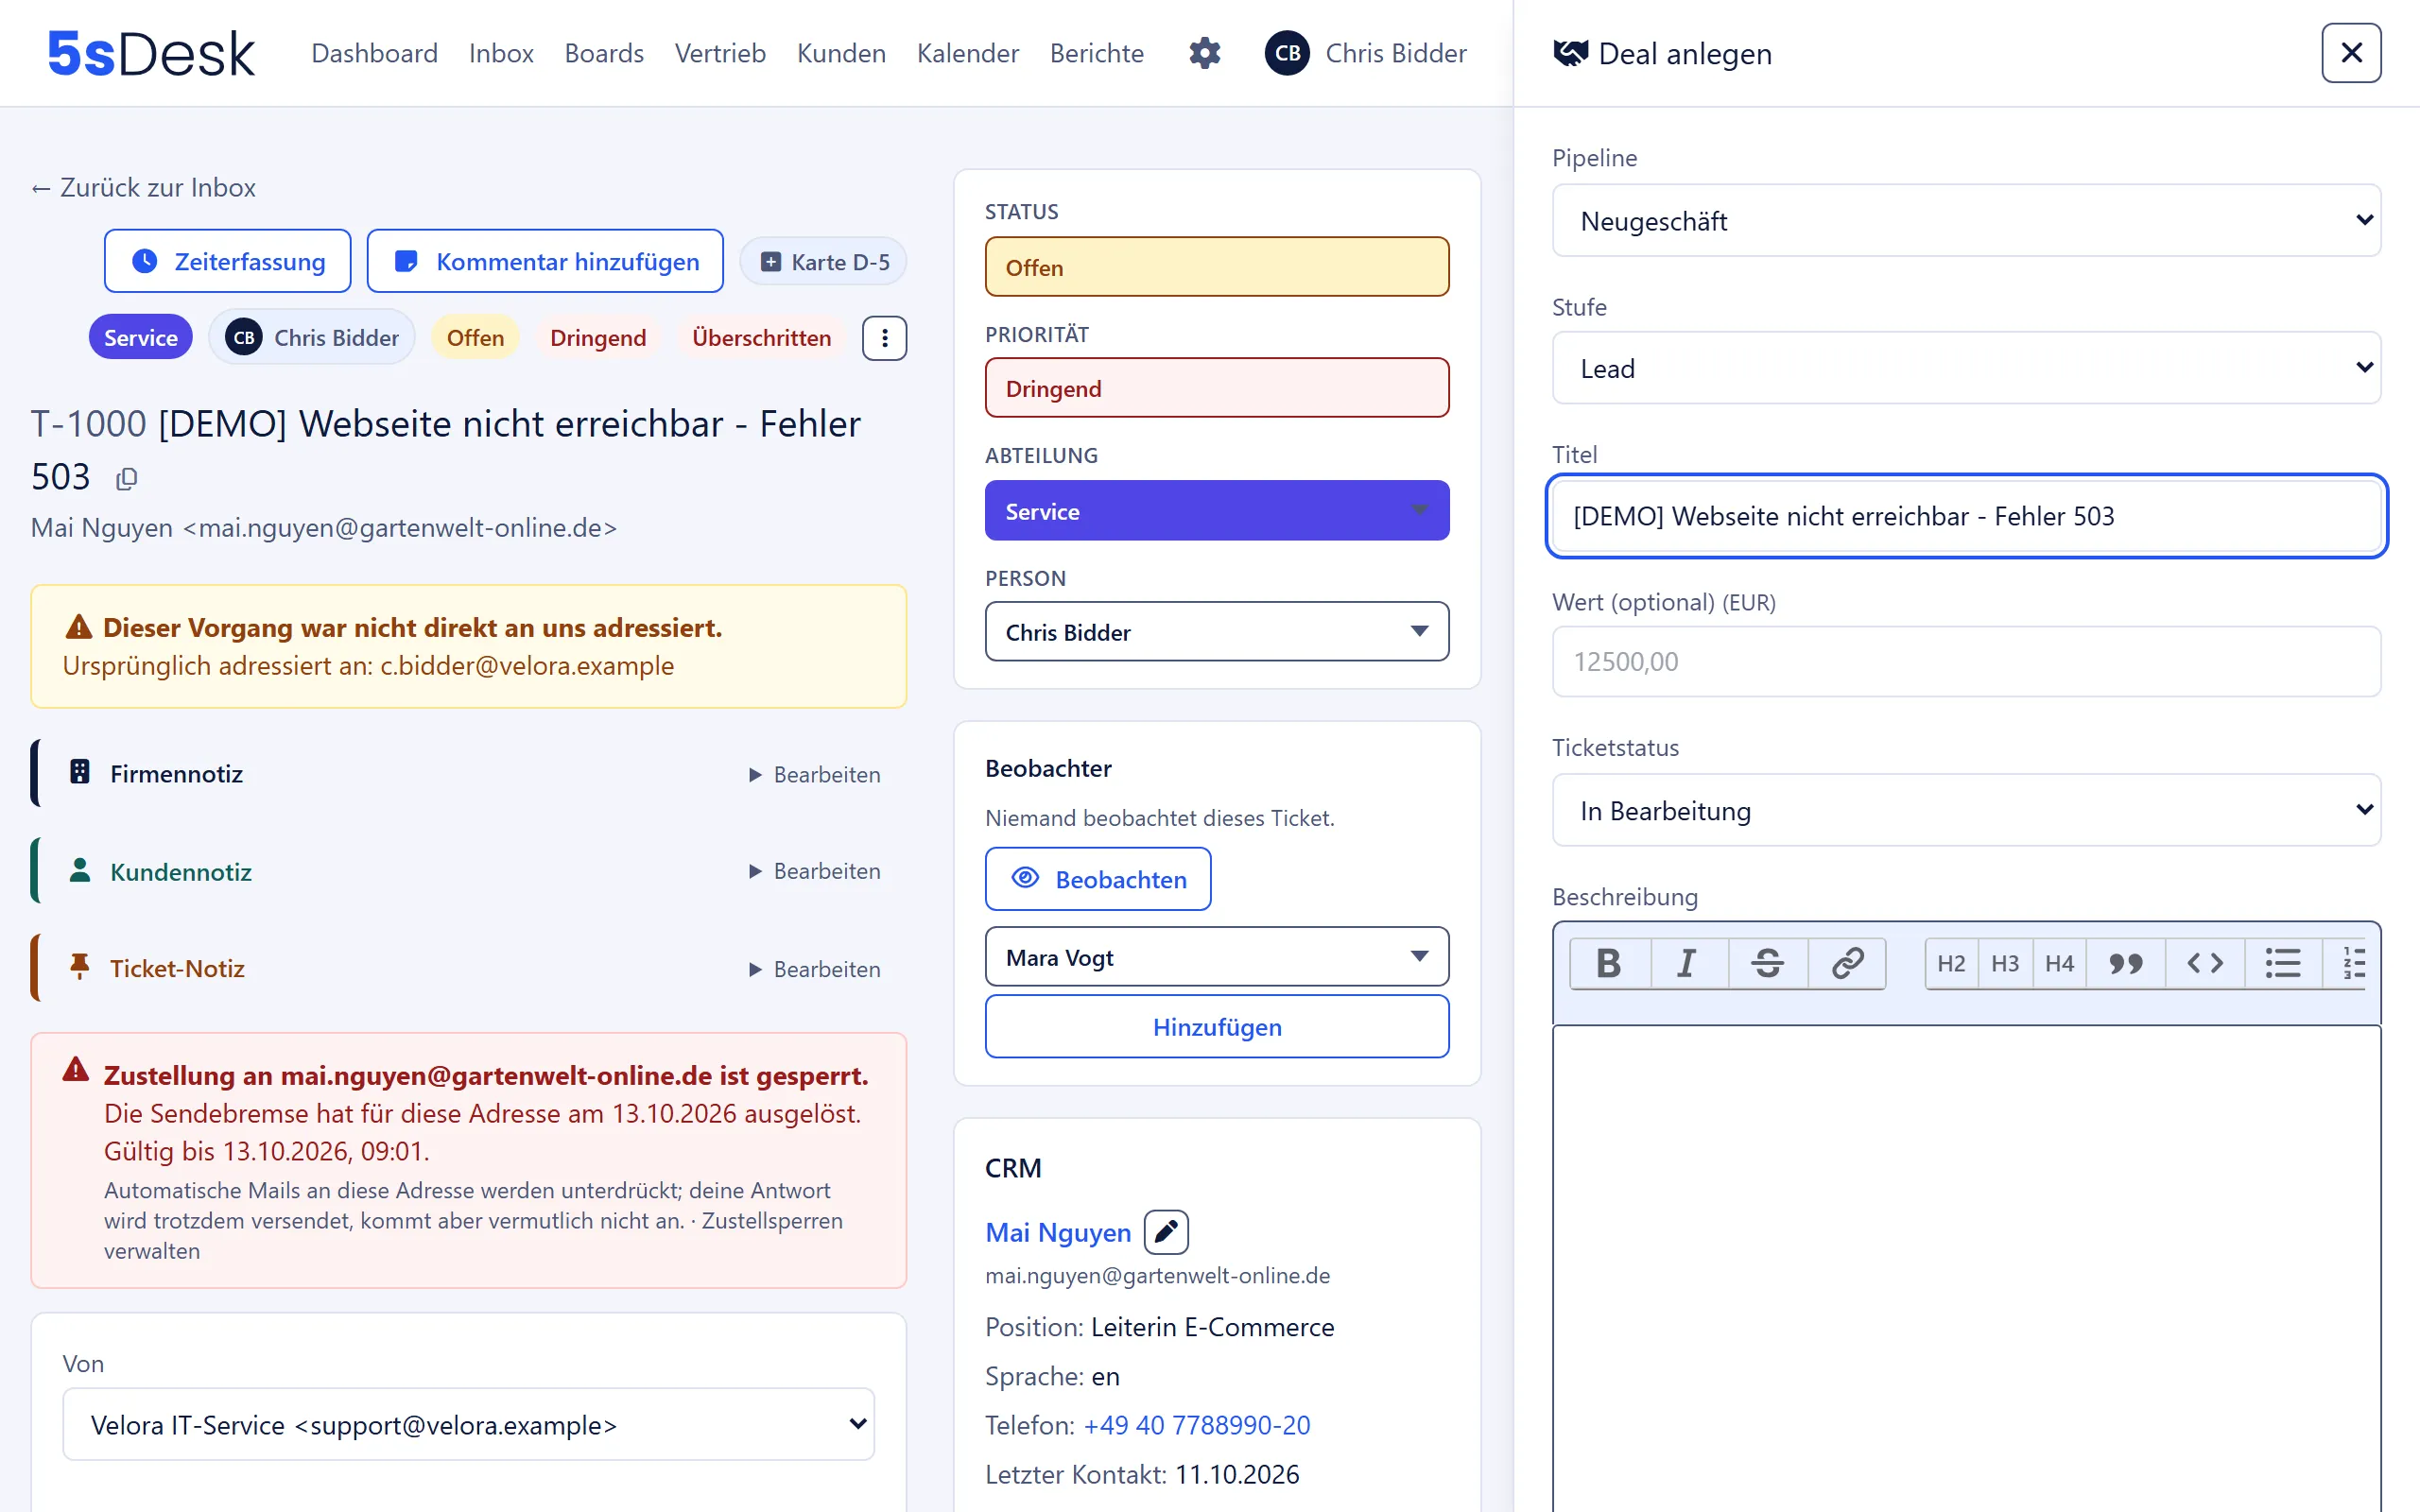Open the Pipeline dropdown
Viewport: 2420px width, 1512px height.
[x=1966, y=220]
